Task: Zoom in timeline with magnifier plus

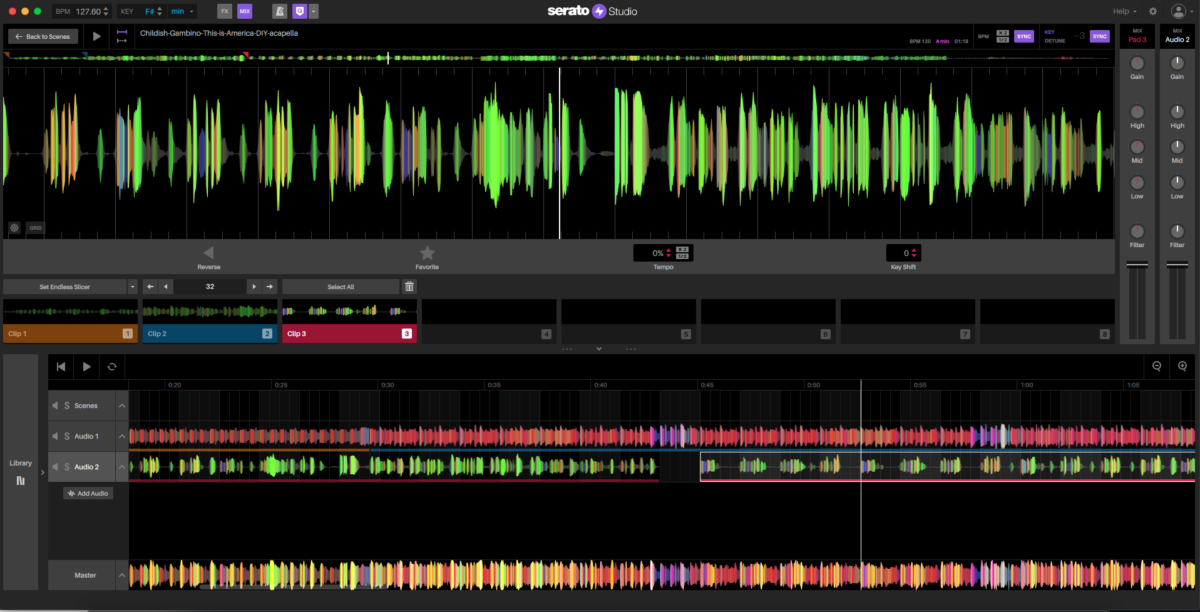Action: pos(1183,367)
